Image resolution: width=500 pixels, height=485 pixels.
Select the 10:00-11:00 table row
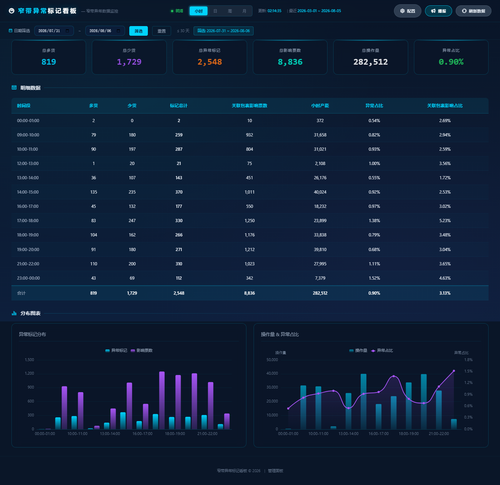pos(250,149)
